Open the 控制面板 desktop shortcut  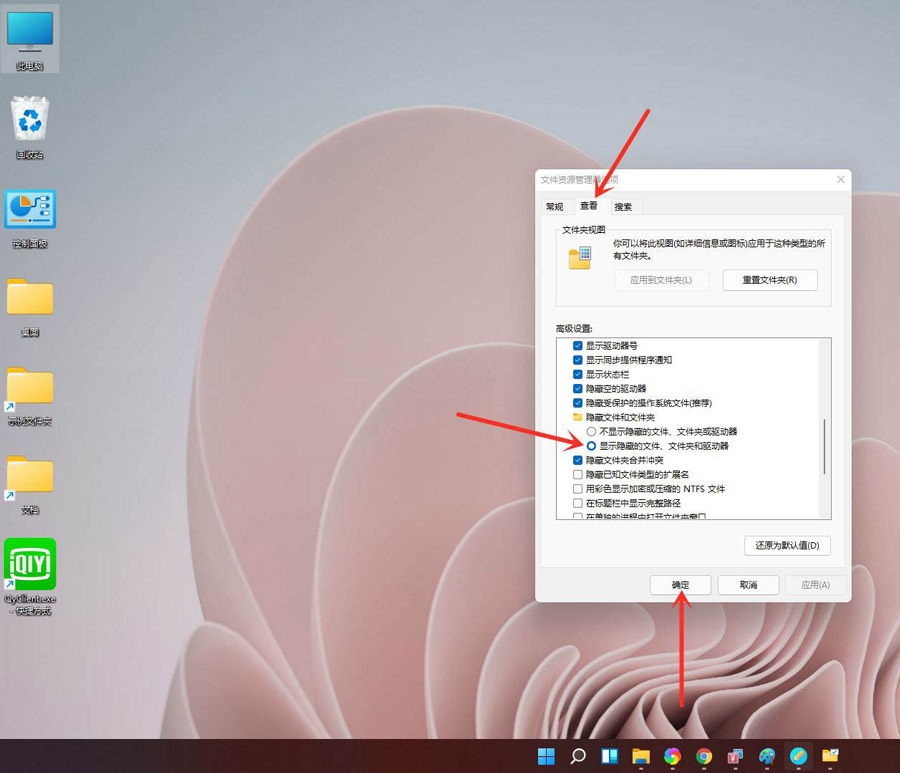click(30, 207)
